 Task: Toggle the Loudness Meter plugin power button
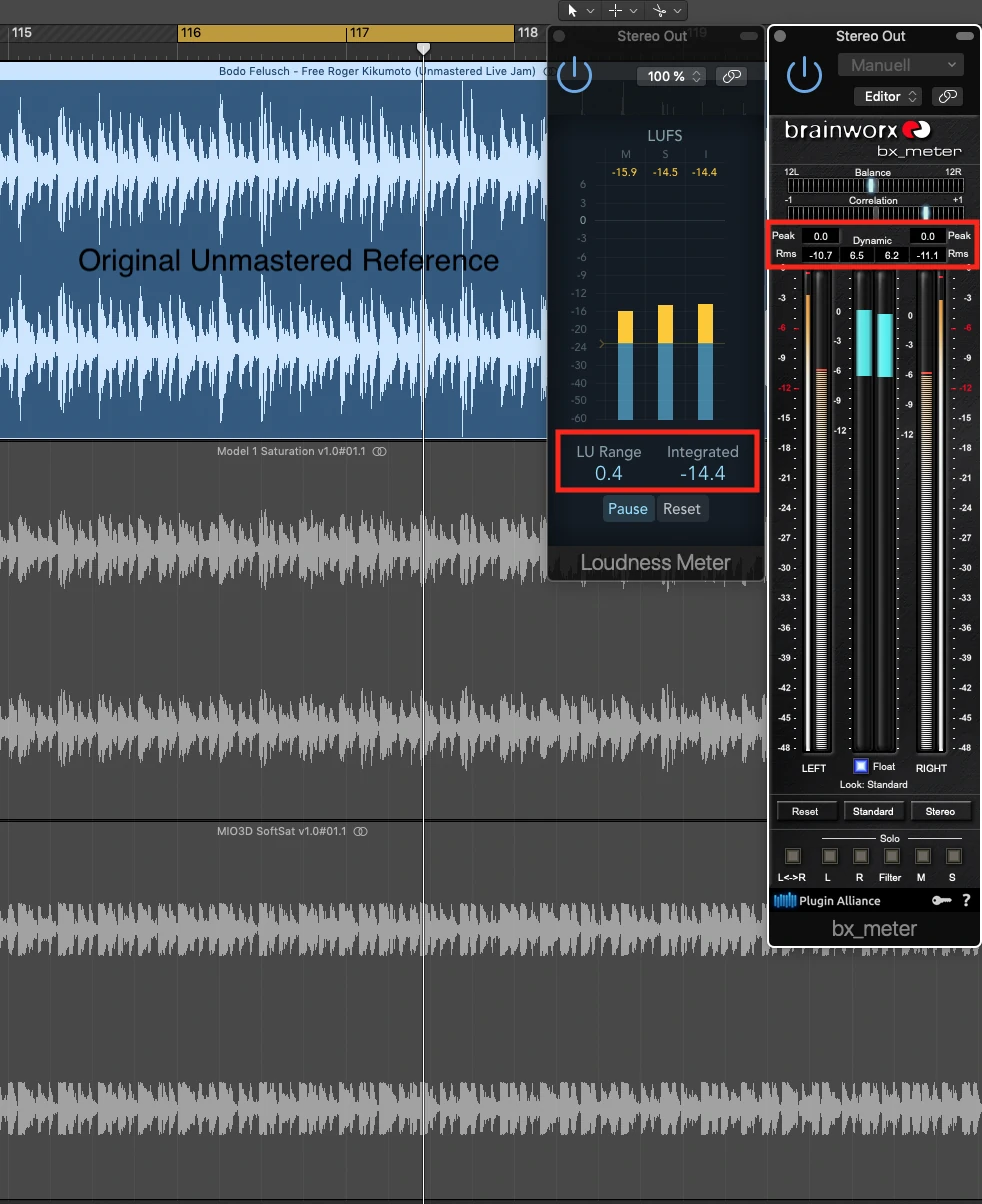coord(574,75)
